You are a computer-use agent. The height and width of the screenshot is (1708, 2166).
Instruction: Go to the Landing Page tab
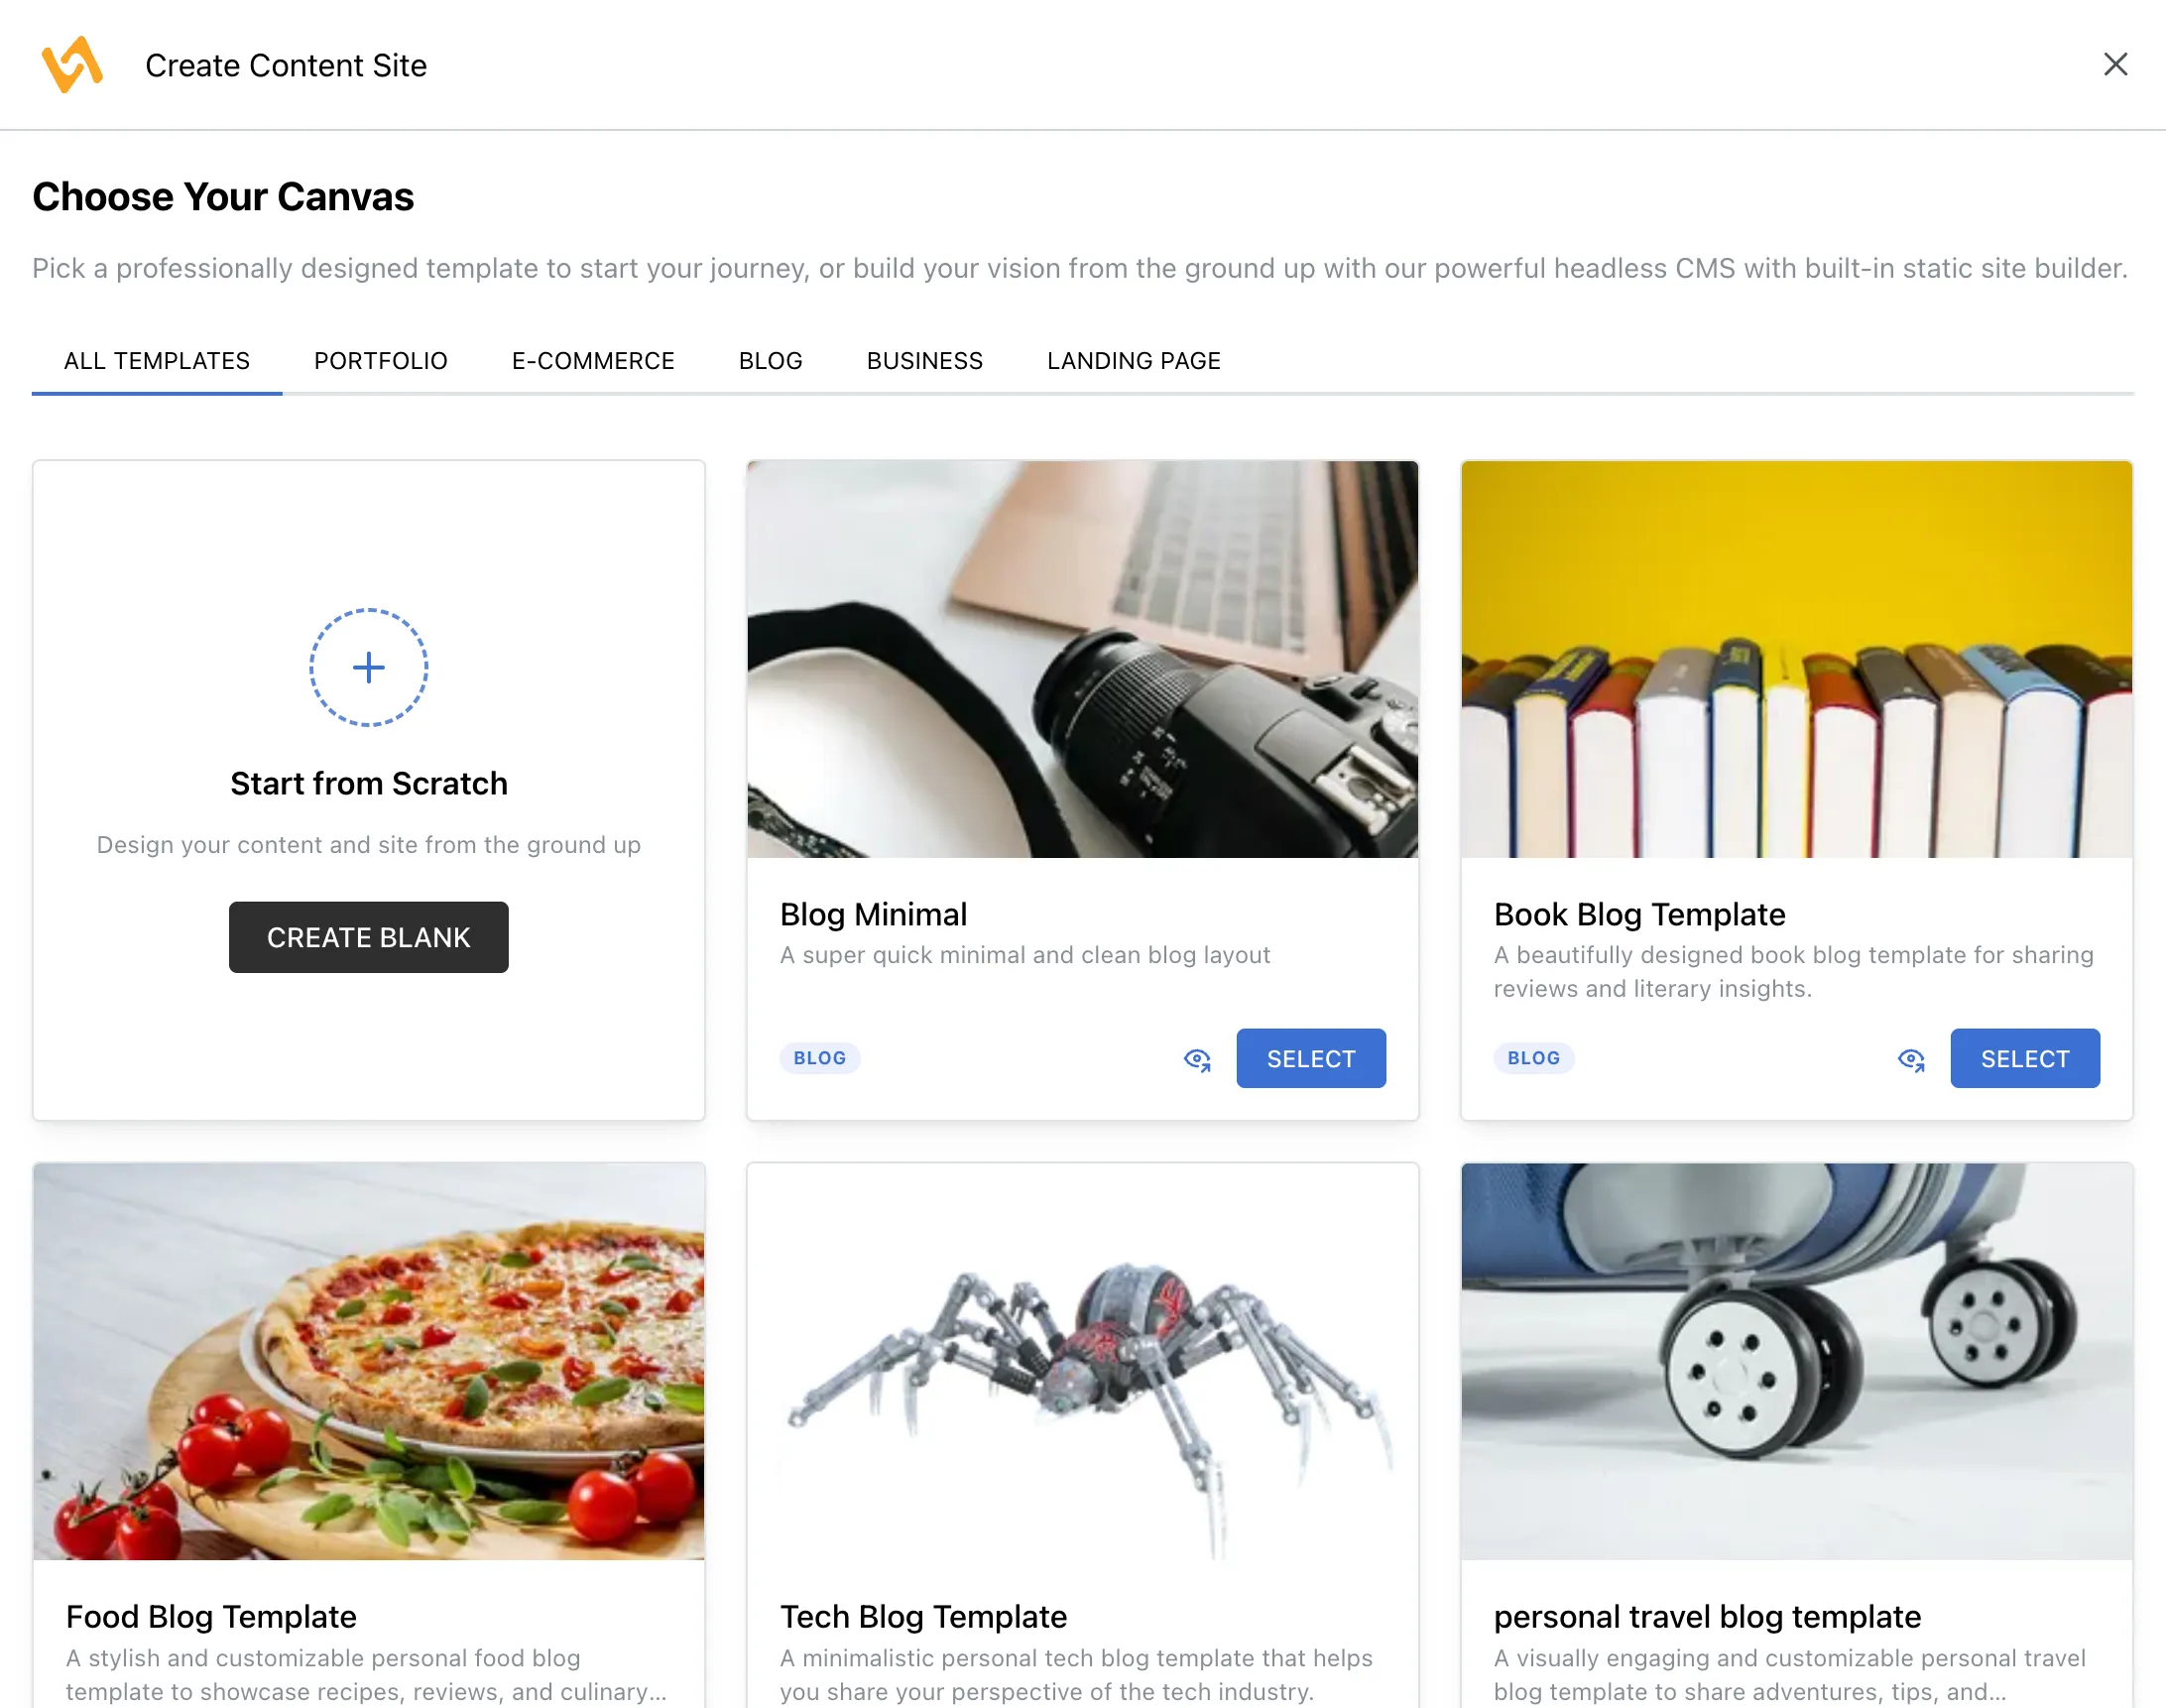coord(1133,361)
